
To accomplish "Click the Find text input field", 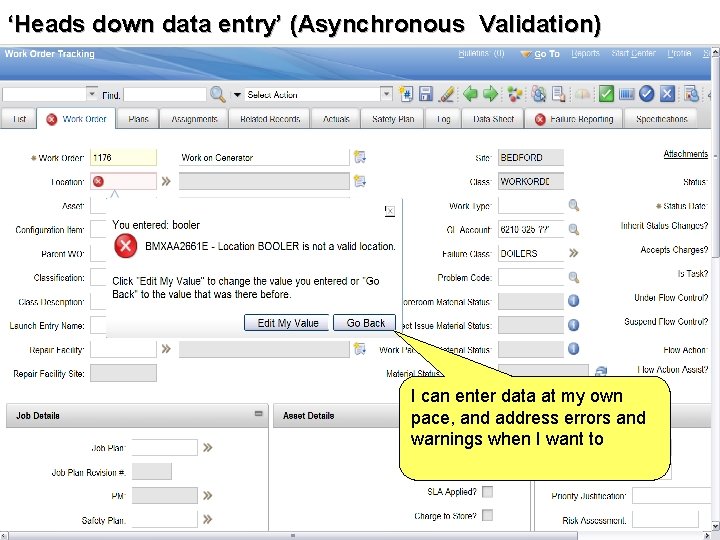I will (164, 95).
